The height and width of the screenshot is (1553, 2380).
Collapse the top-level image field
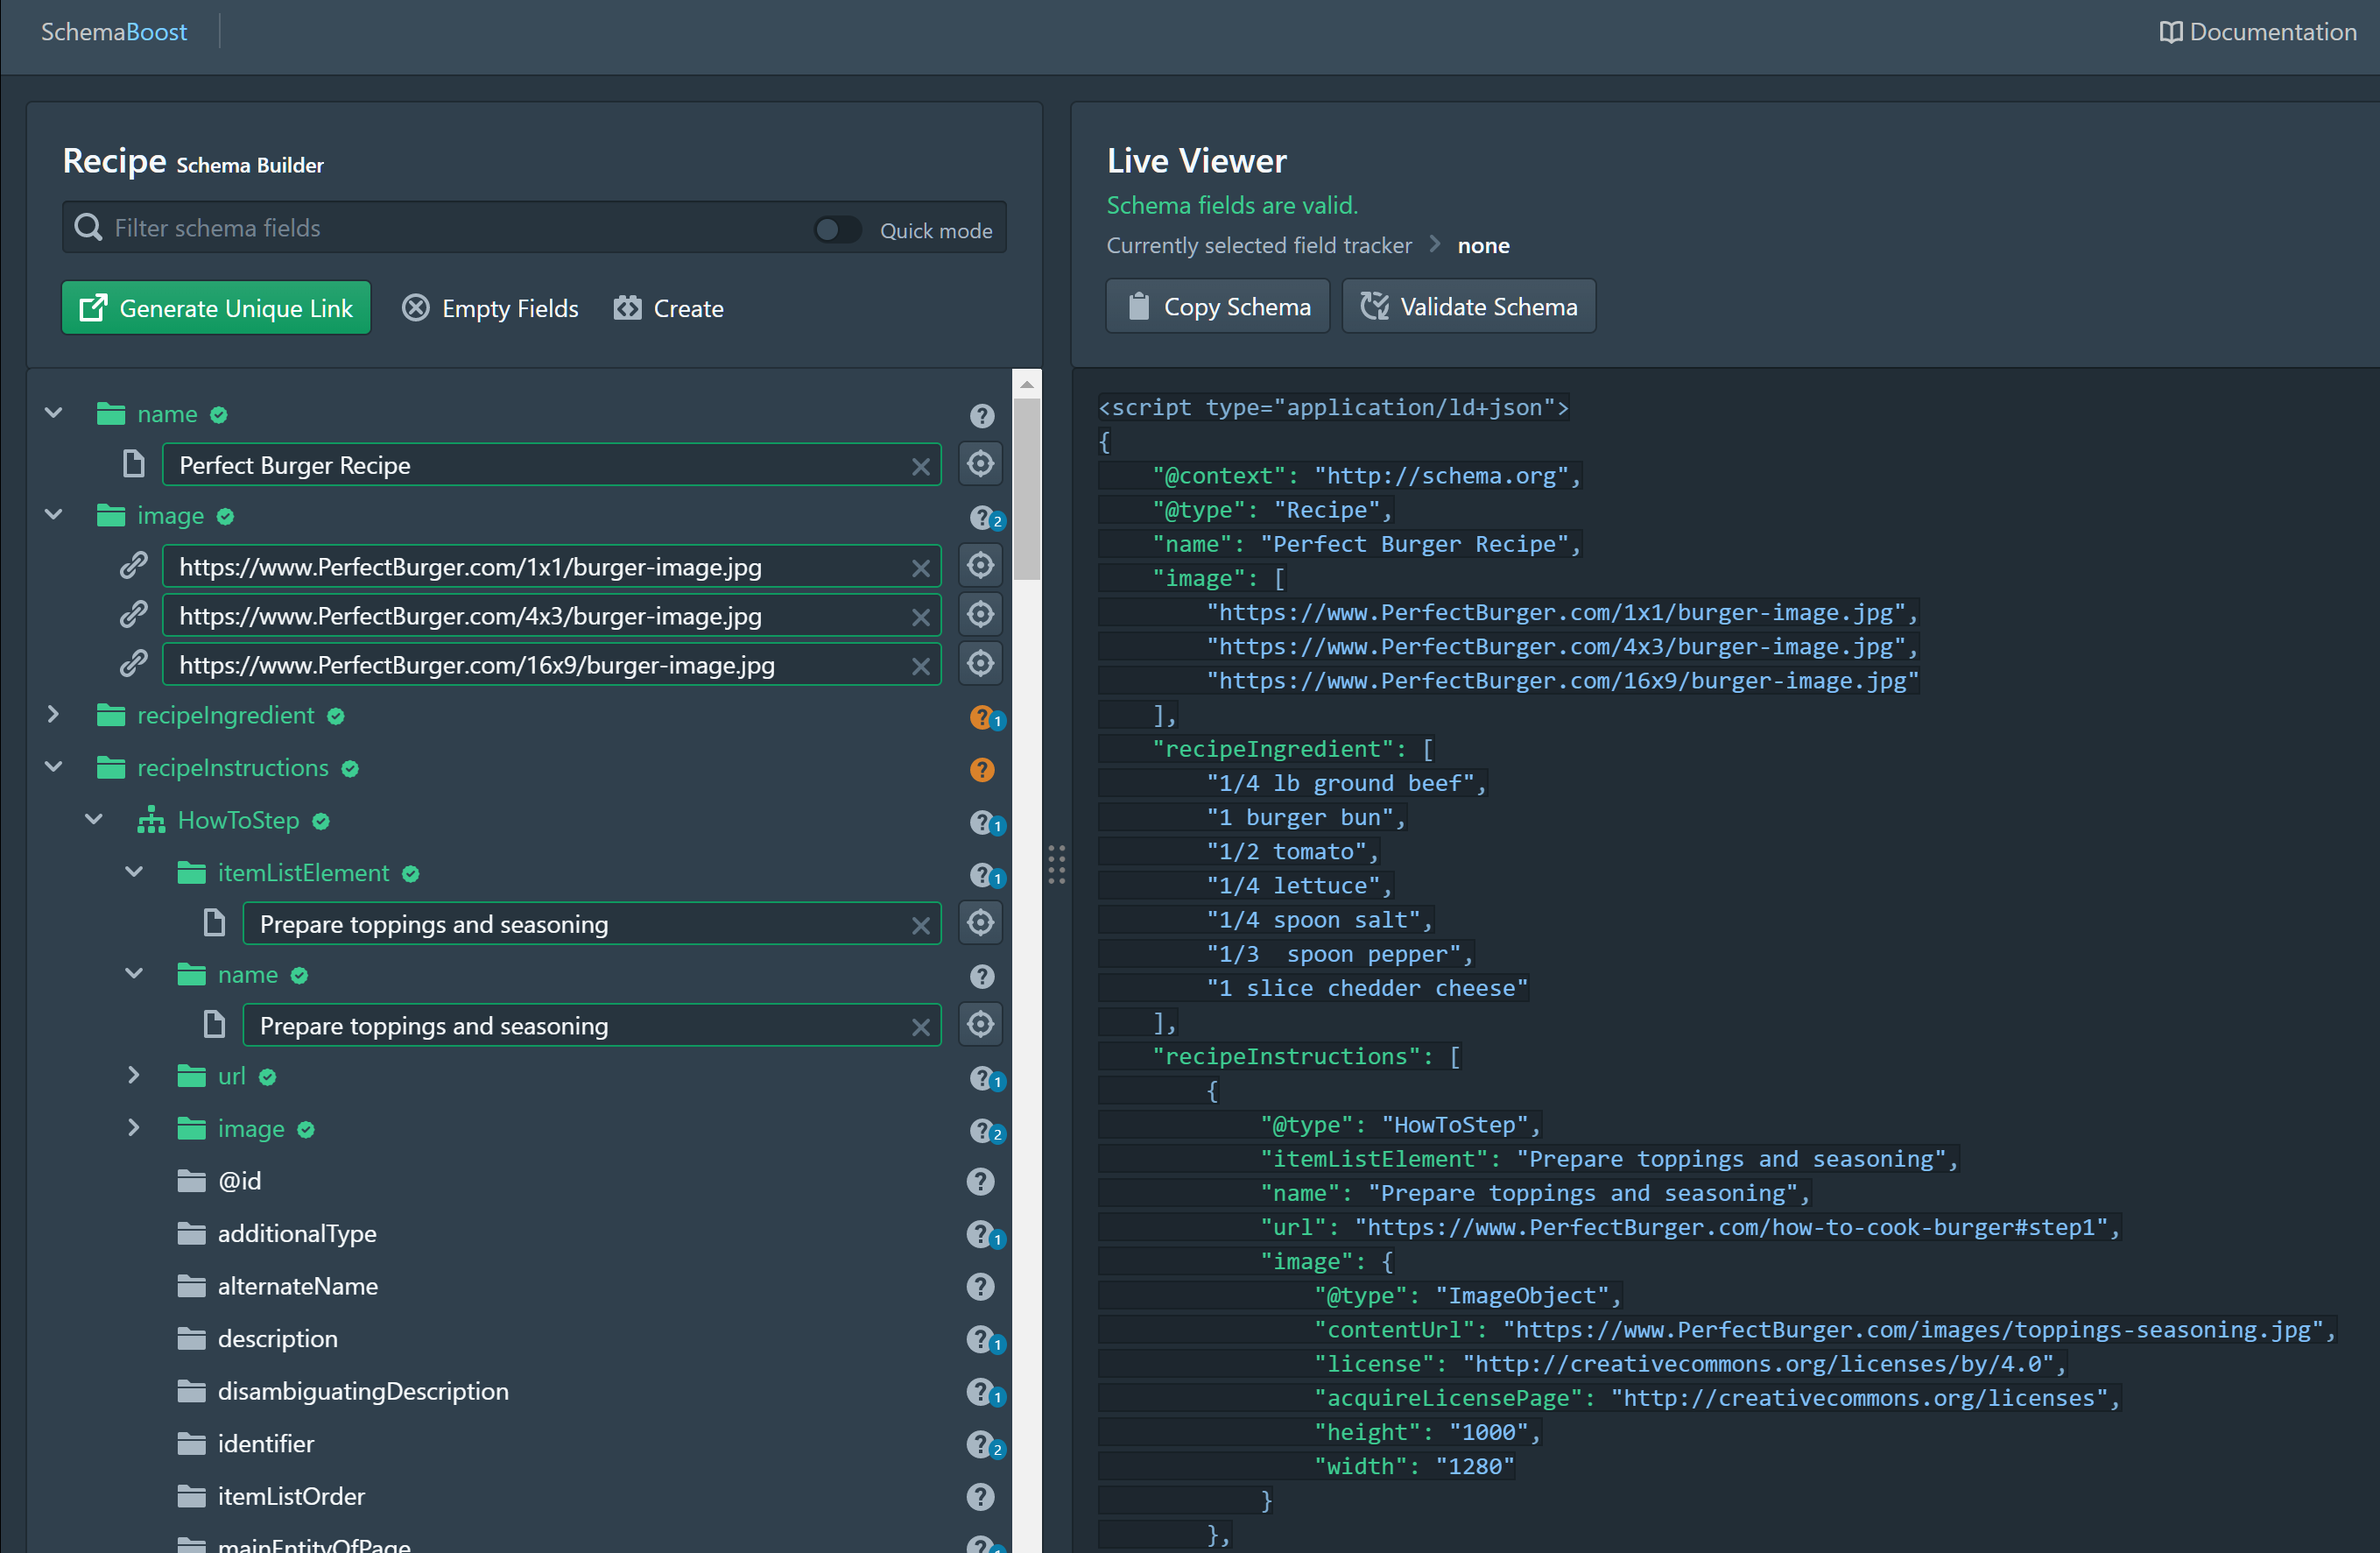[x=54, y=515]
